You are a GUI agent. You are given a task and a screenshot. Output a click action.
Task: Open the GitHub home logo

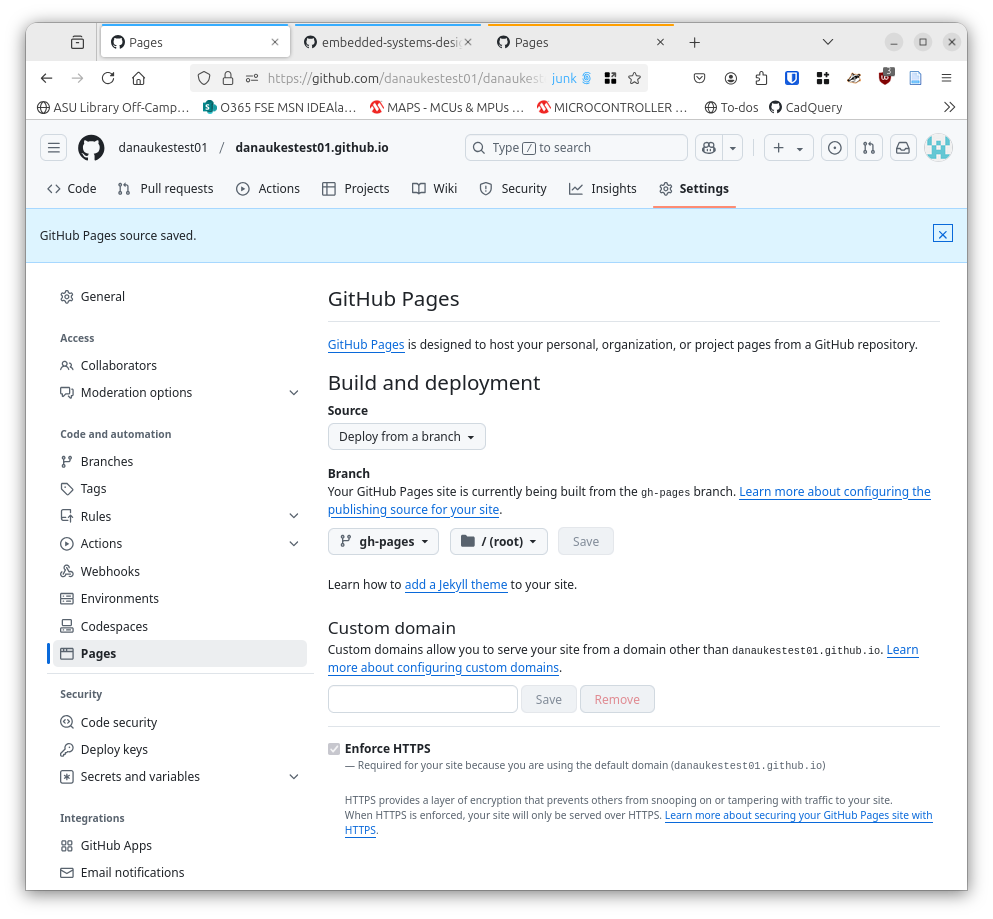91,148
